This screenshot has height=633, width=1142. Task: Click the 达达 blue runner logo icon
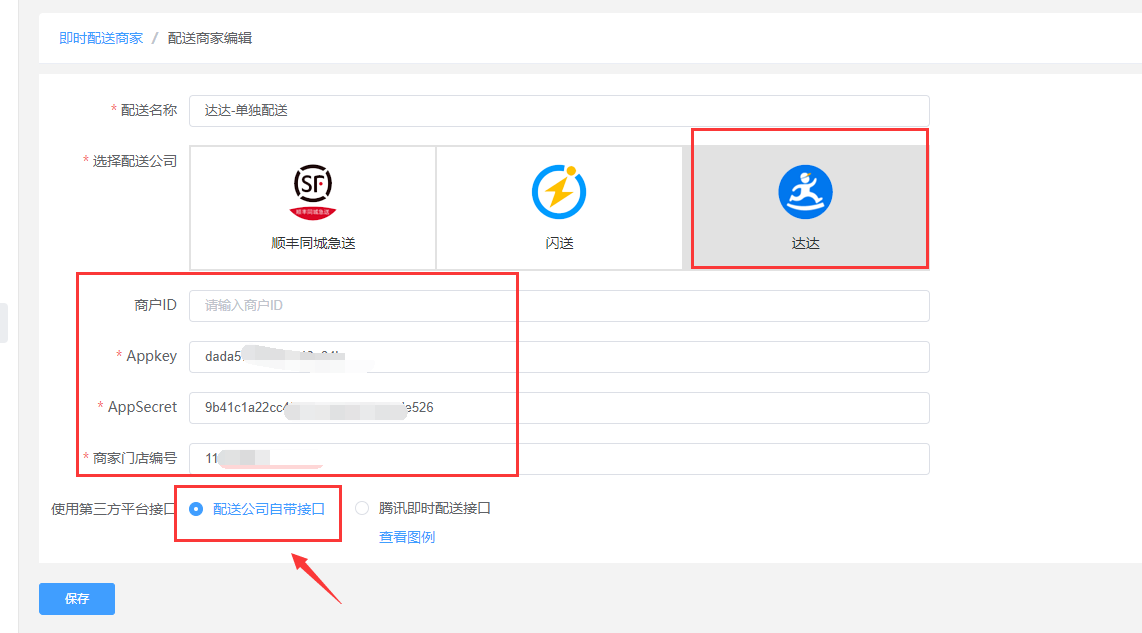(x=805, y=192)
